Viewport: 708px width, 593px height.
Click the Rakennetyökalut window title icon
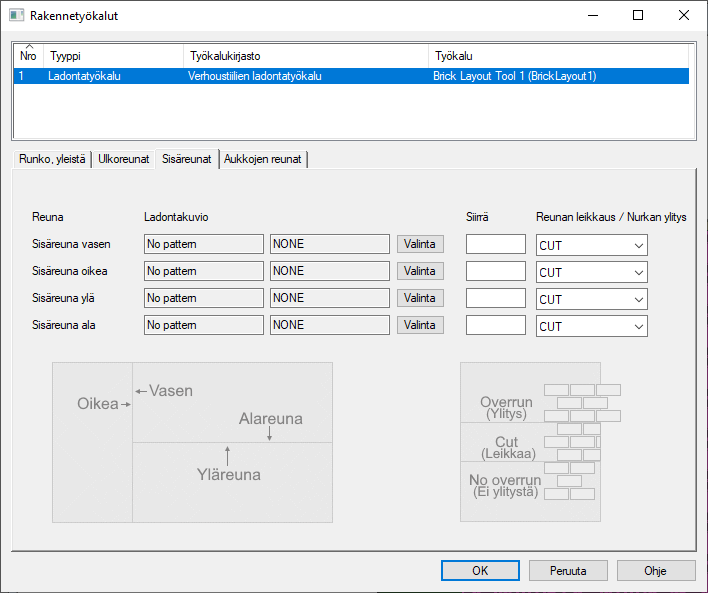17,16
